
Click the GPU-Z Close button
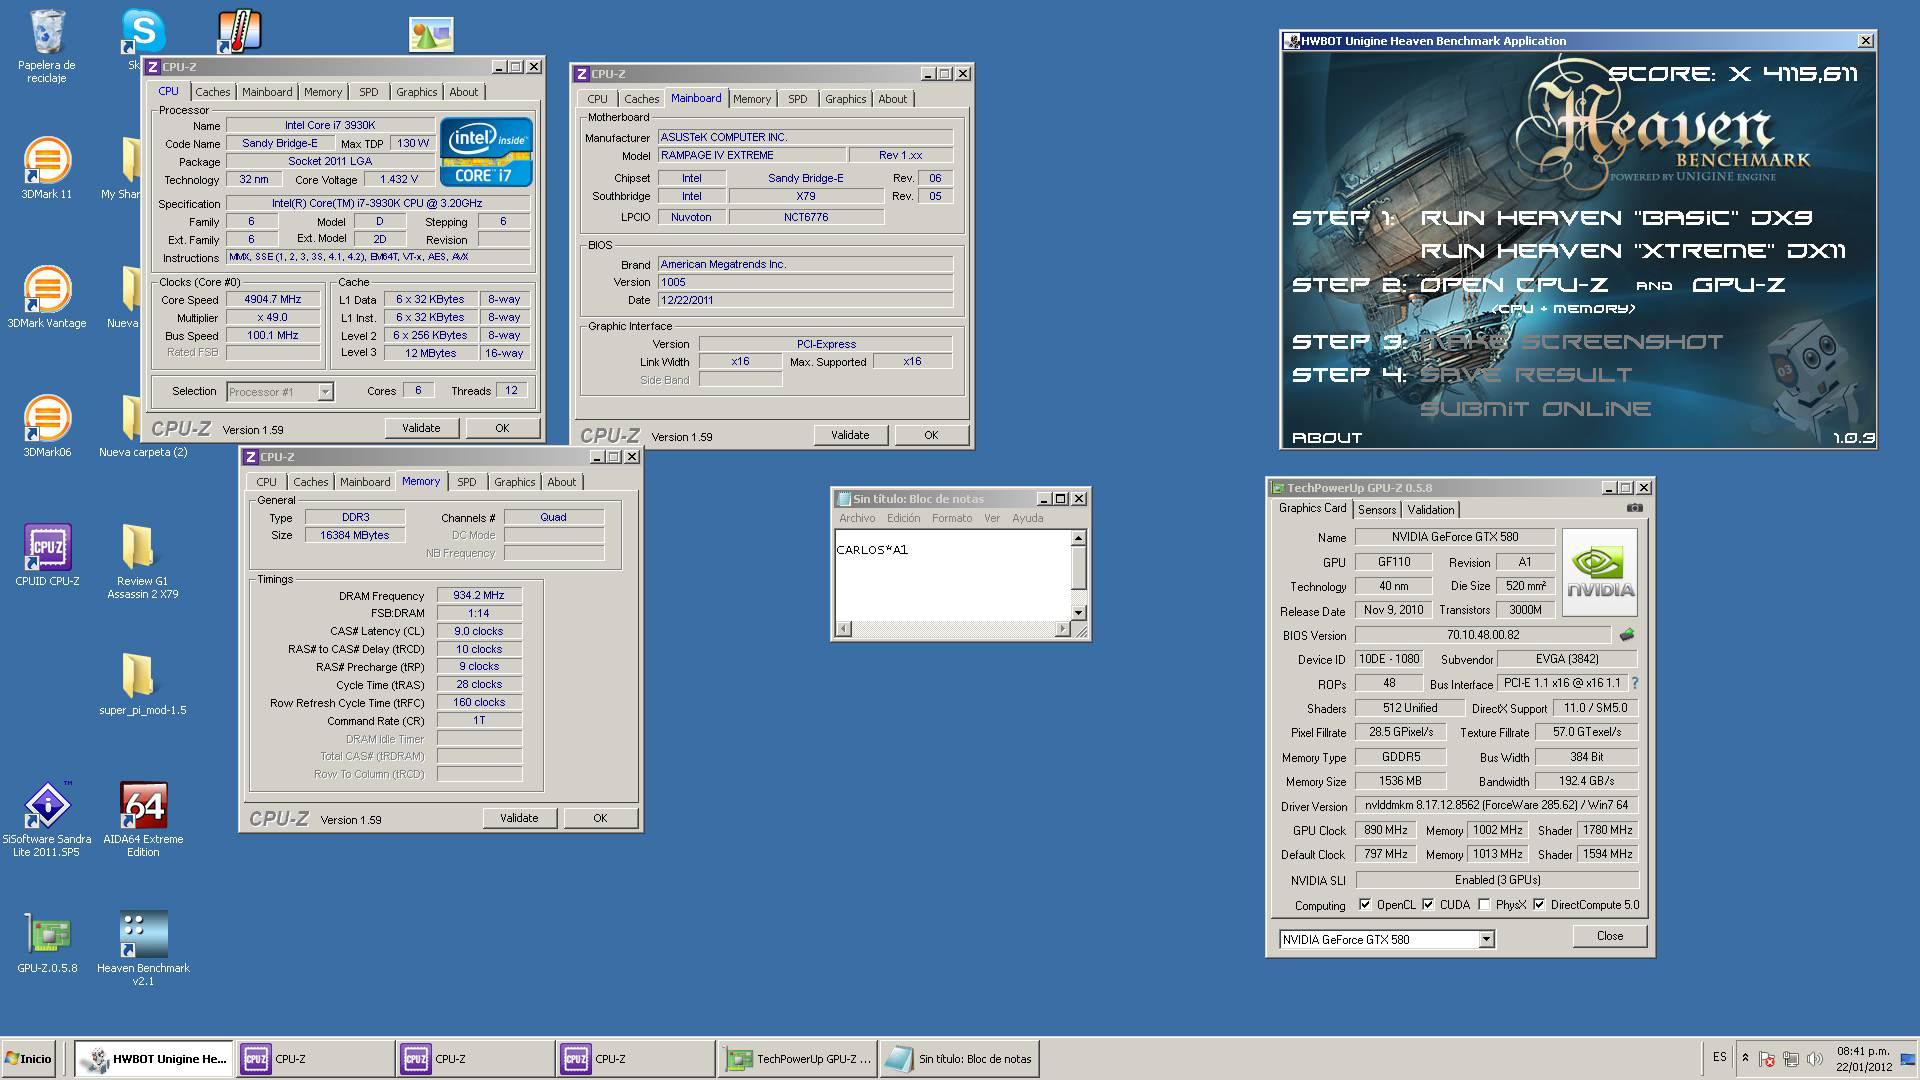coord(1610,936)
